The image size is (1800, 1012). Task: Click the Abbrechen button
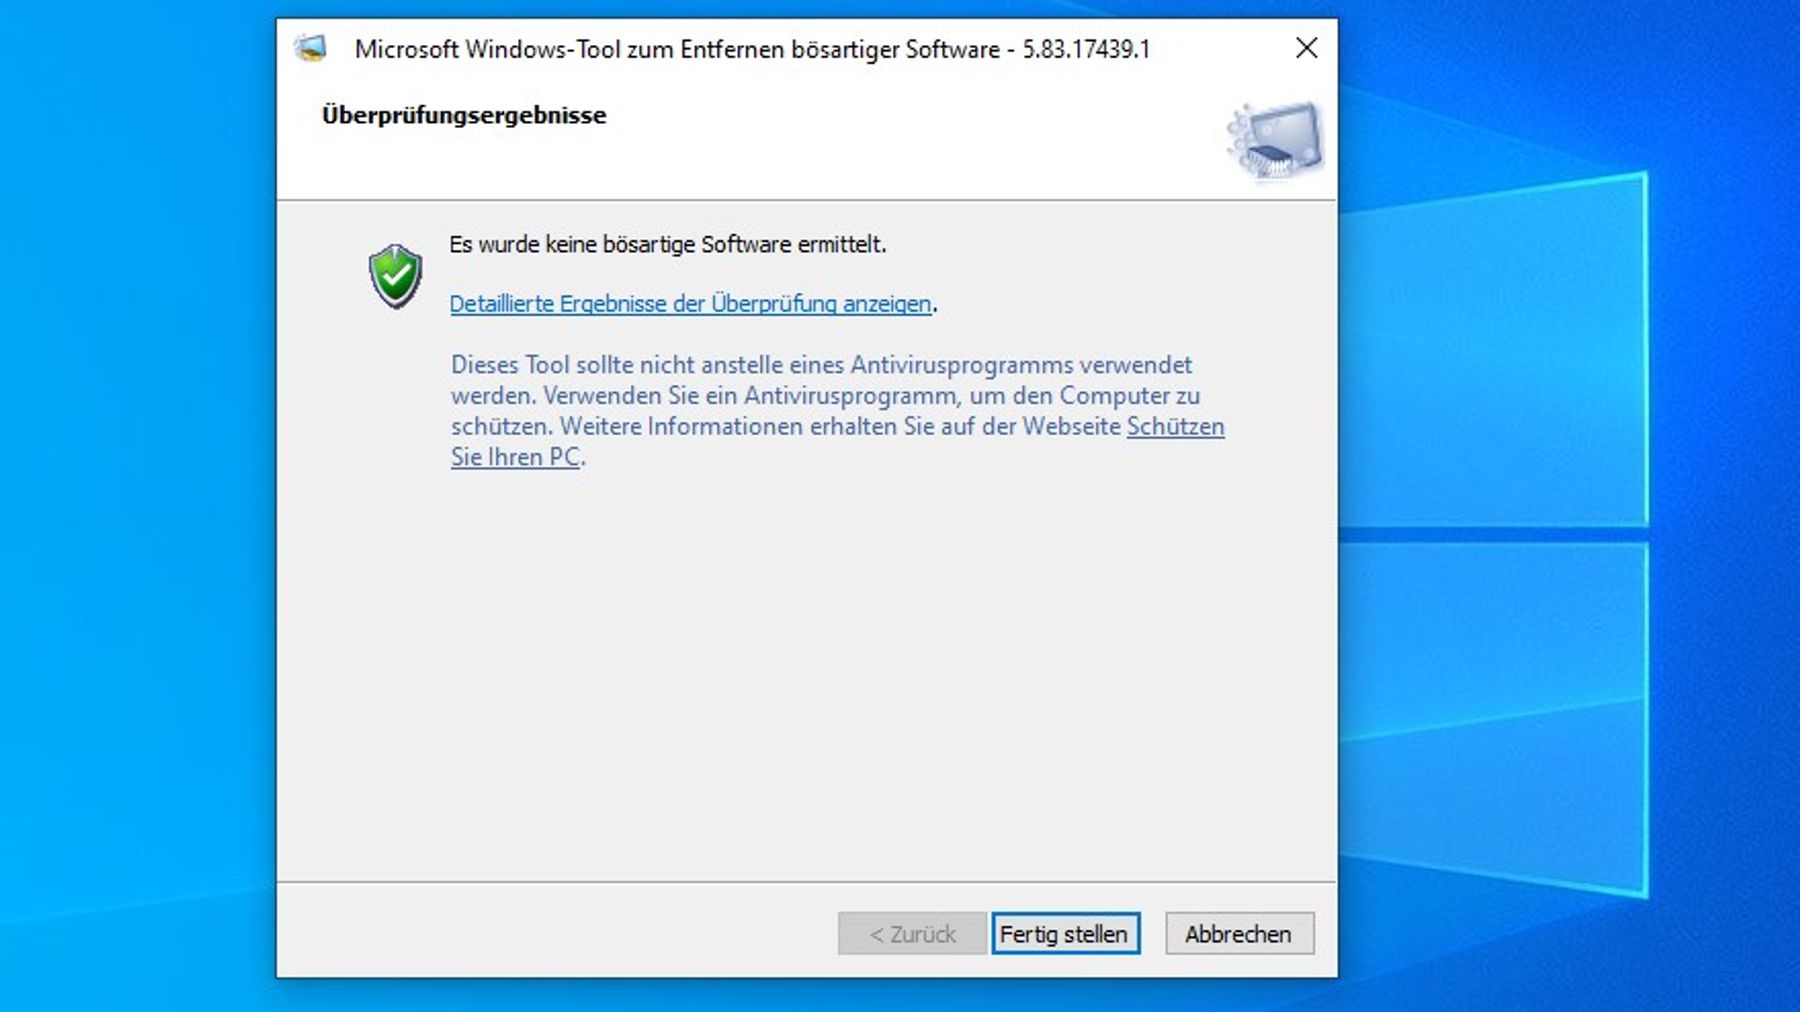(x=1239, y=933)
